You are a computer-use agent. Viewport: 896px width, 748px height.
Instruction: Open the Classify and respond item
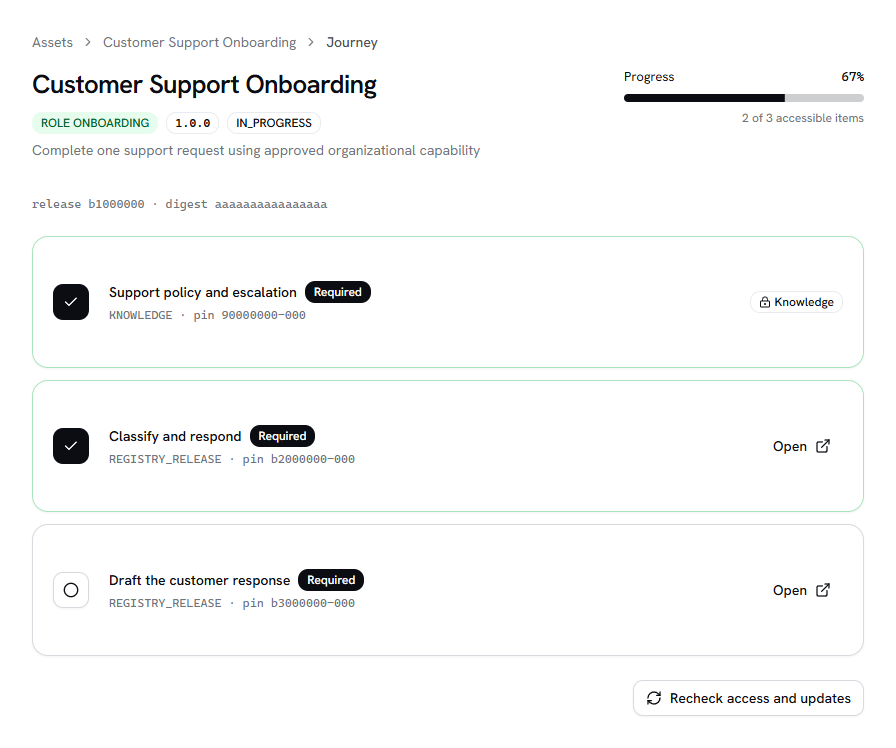click(801, 446)
